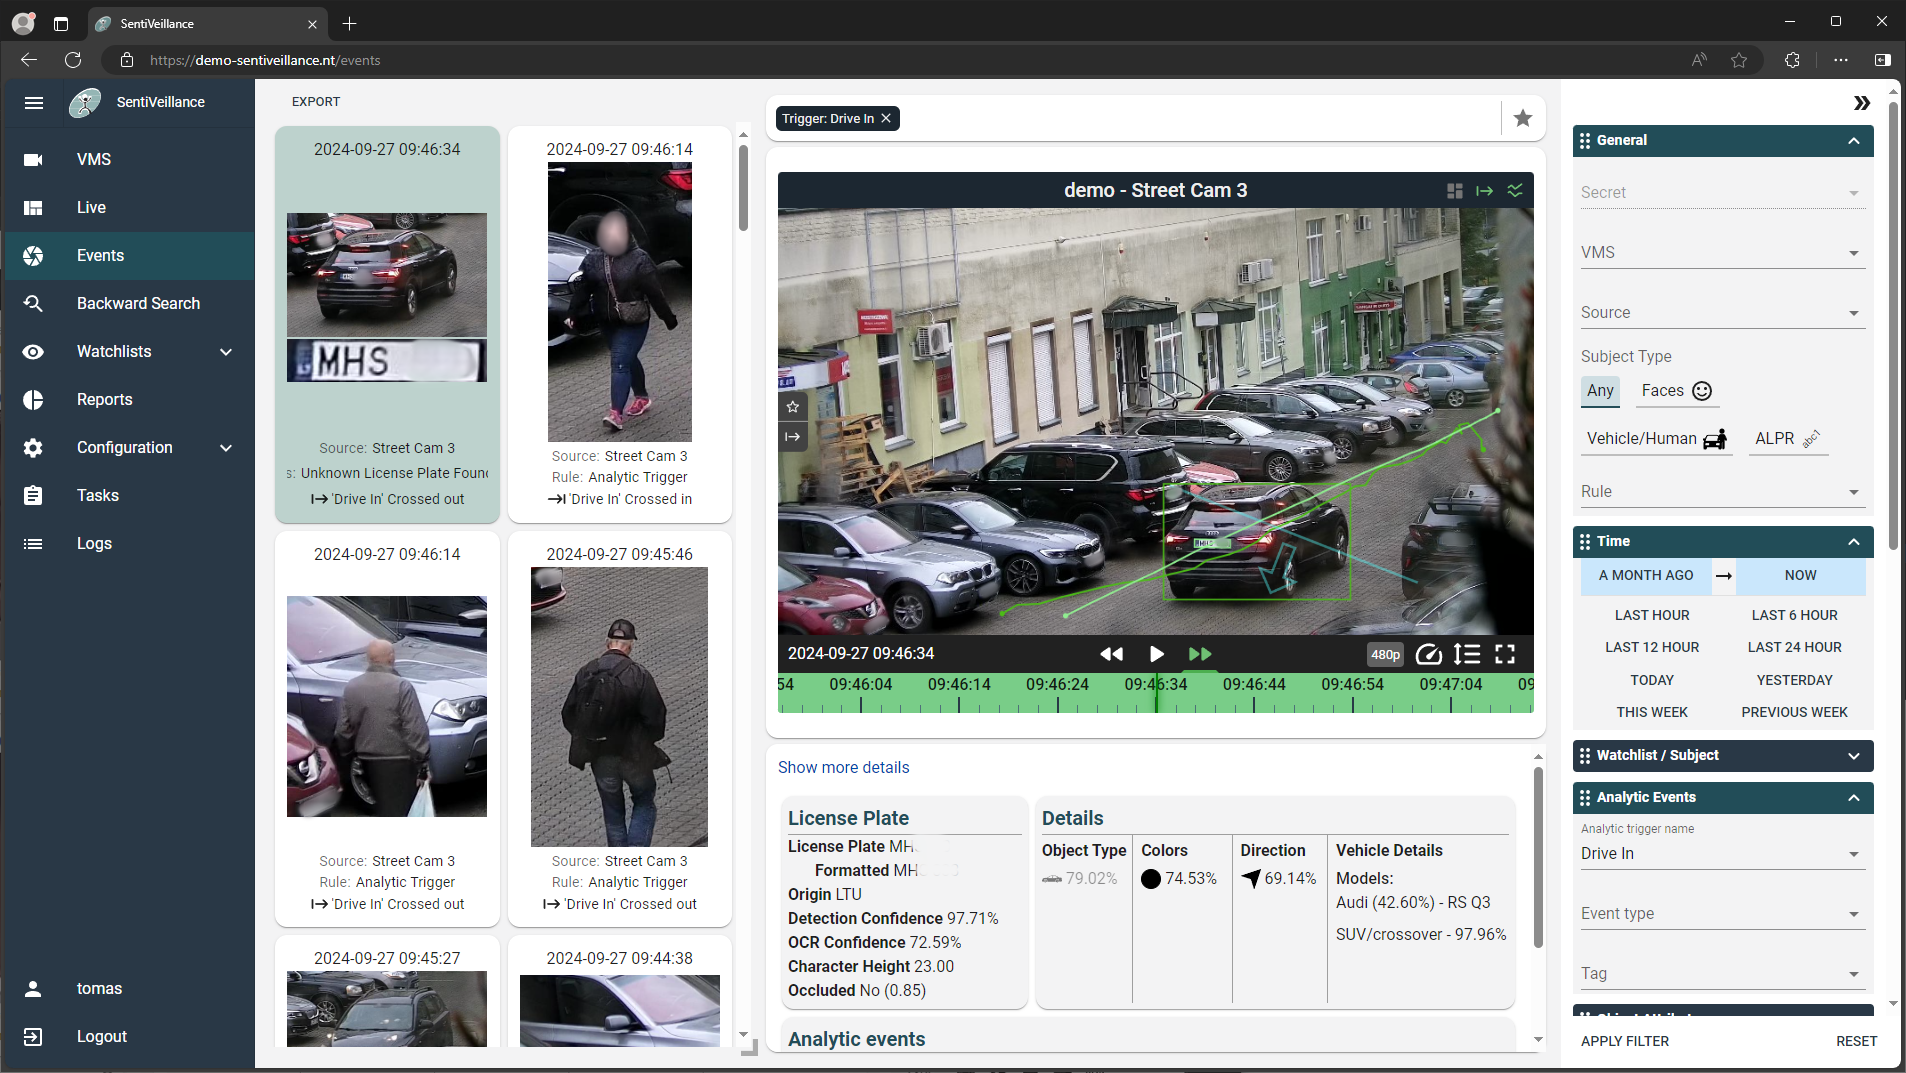
Task: Expand the Configuration submenu chevron
Action: click(226, 447)
